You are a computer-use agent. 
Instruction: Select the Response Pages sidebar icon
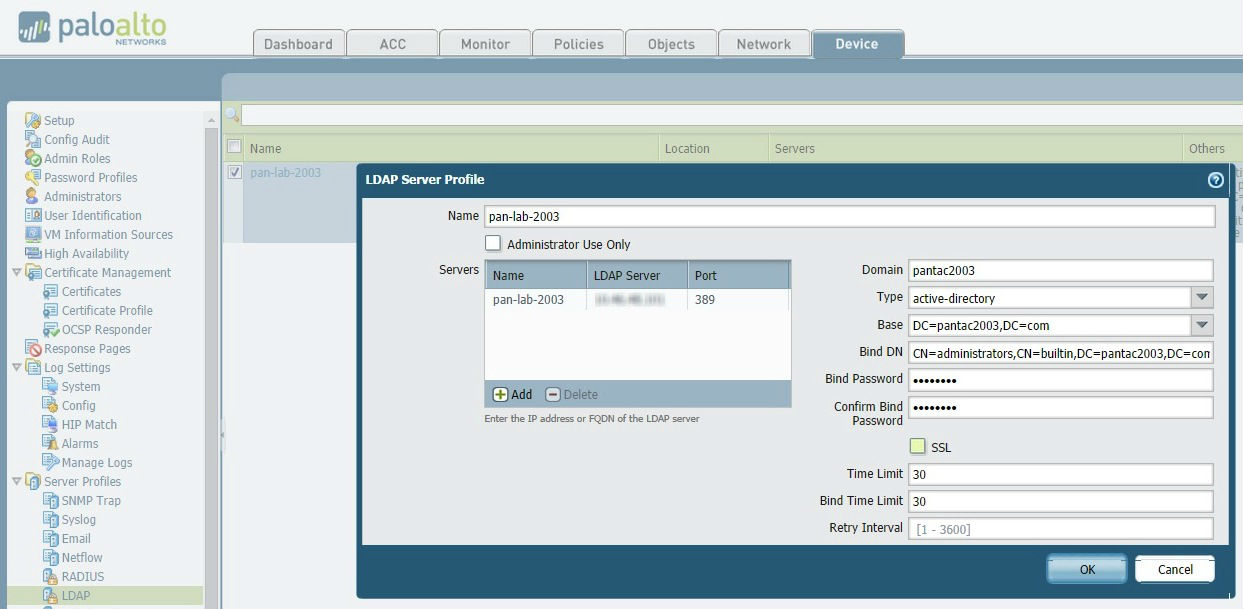33,348
